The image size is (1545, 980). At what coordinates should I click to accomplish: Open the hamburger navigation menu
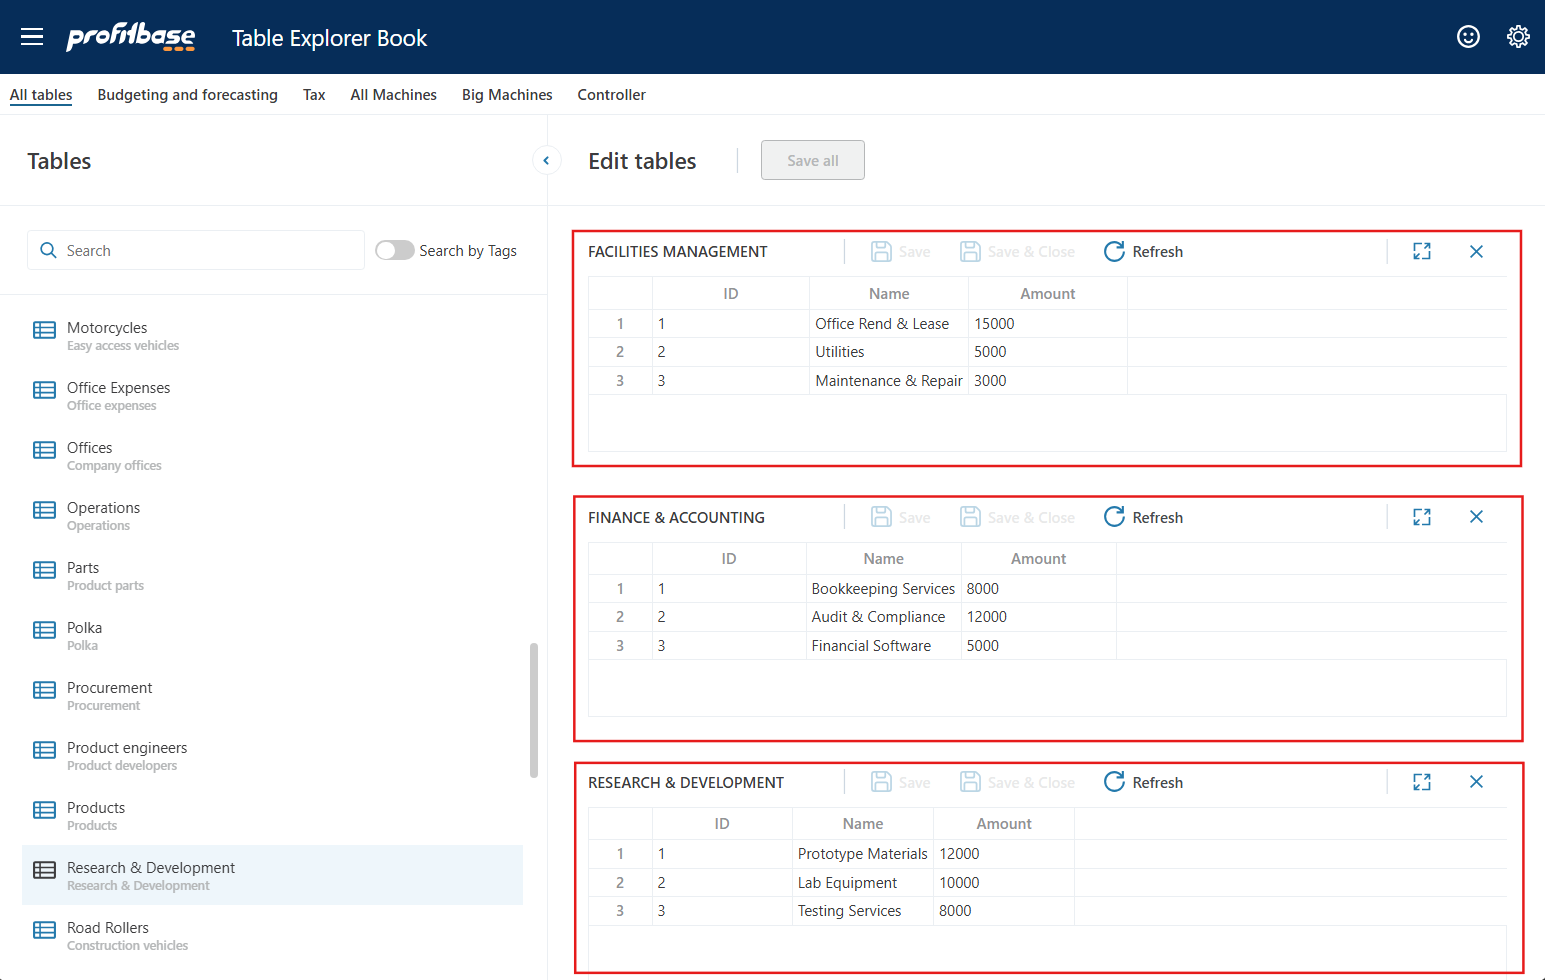(32, 37)
